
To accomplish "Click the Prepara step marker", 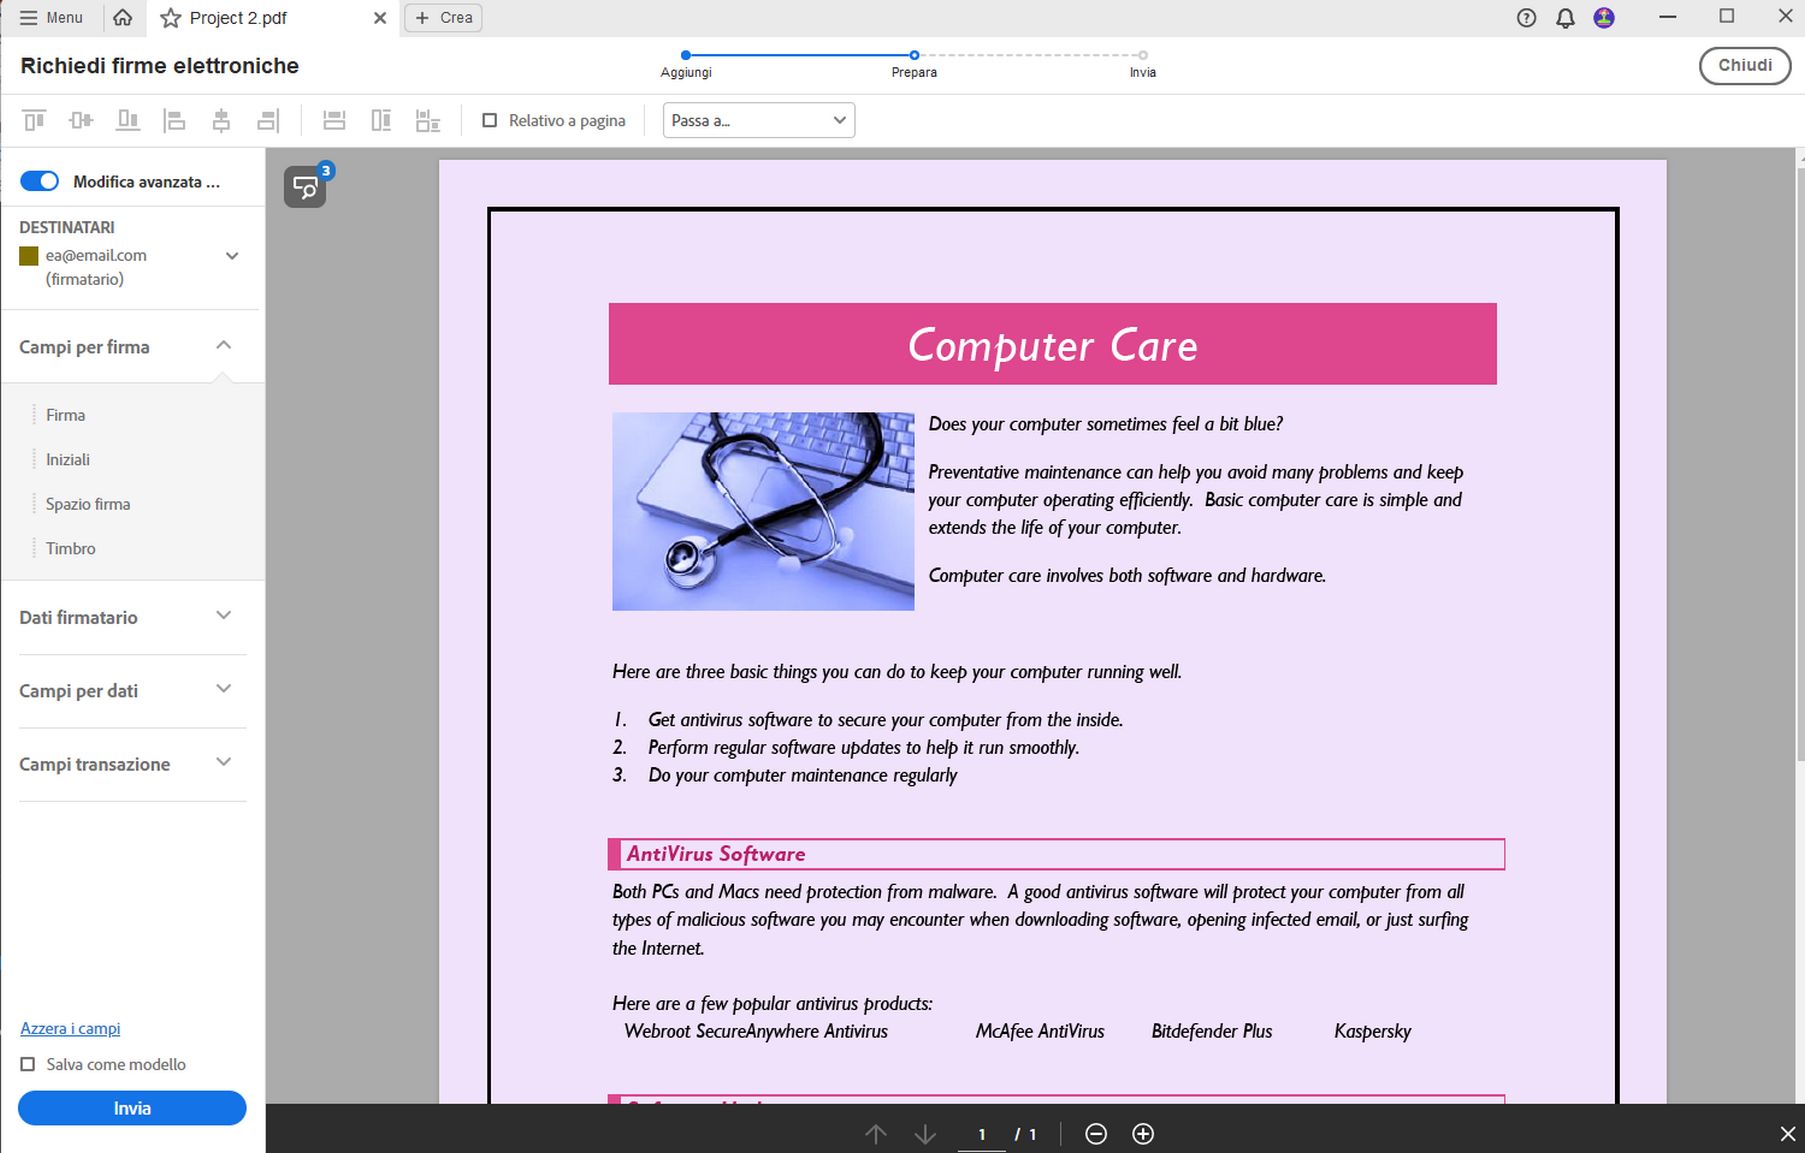I will (914, 55).
